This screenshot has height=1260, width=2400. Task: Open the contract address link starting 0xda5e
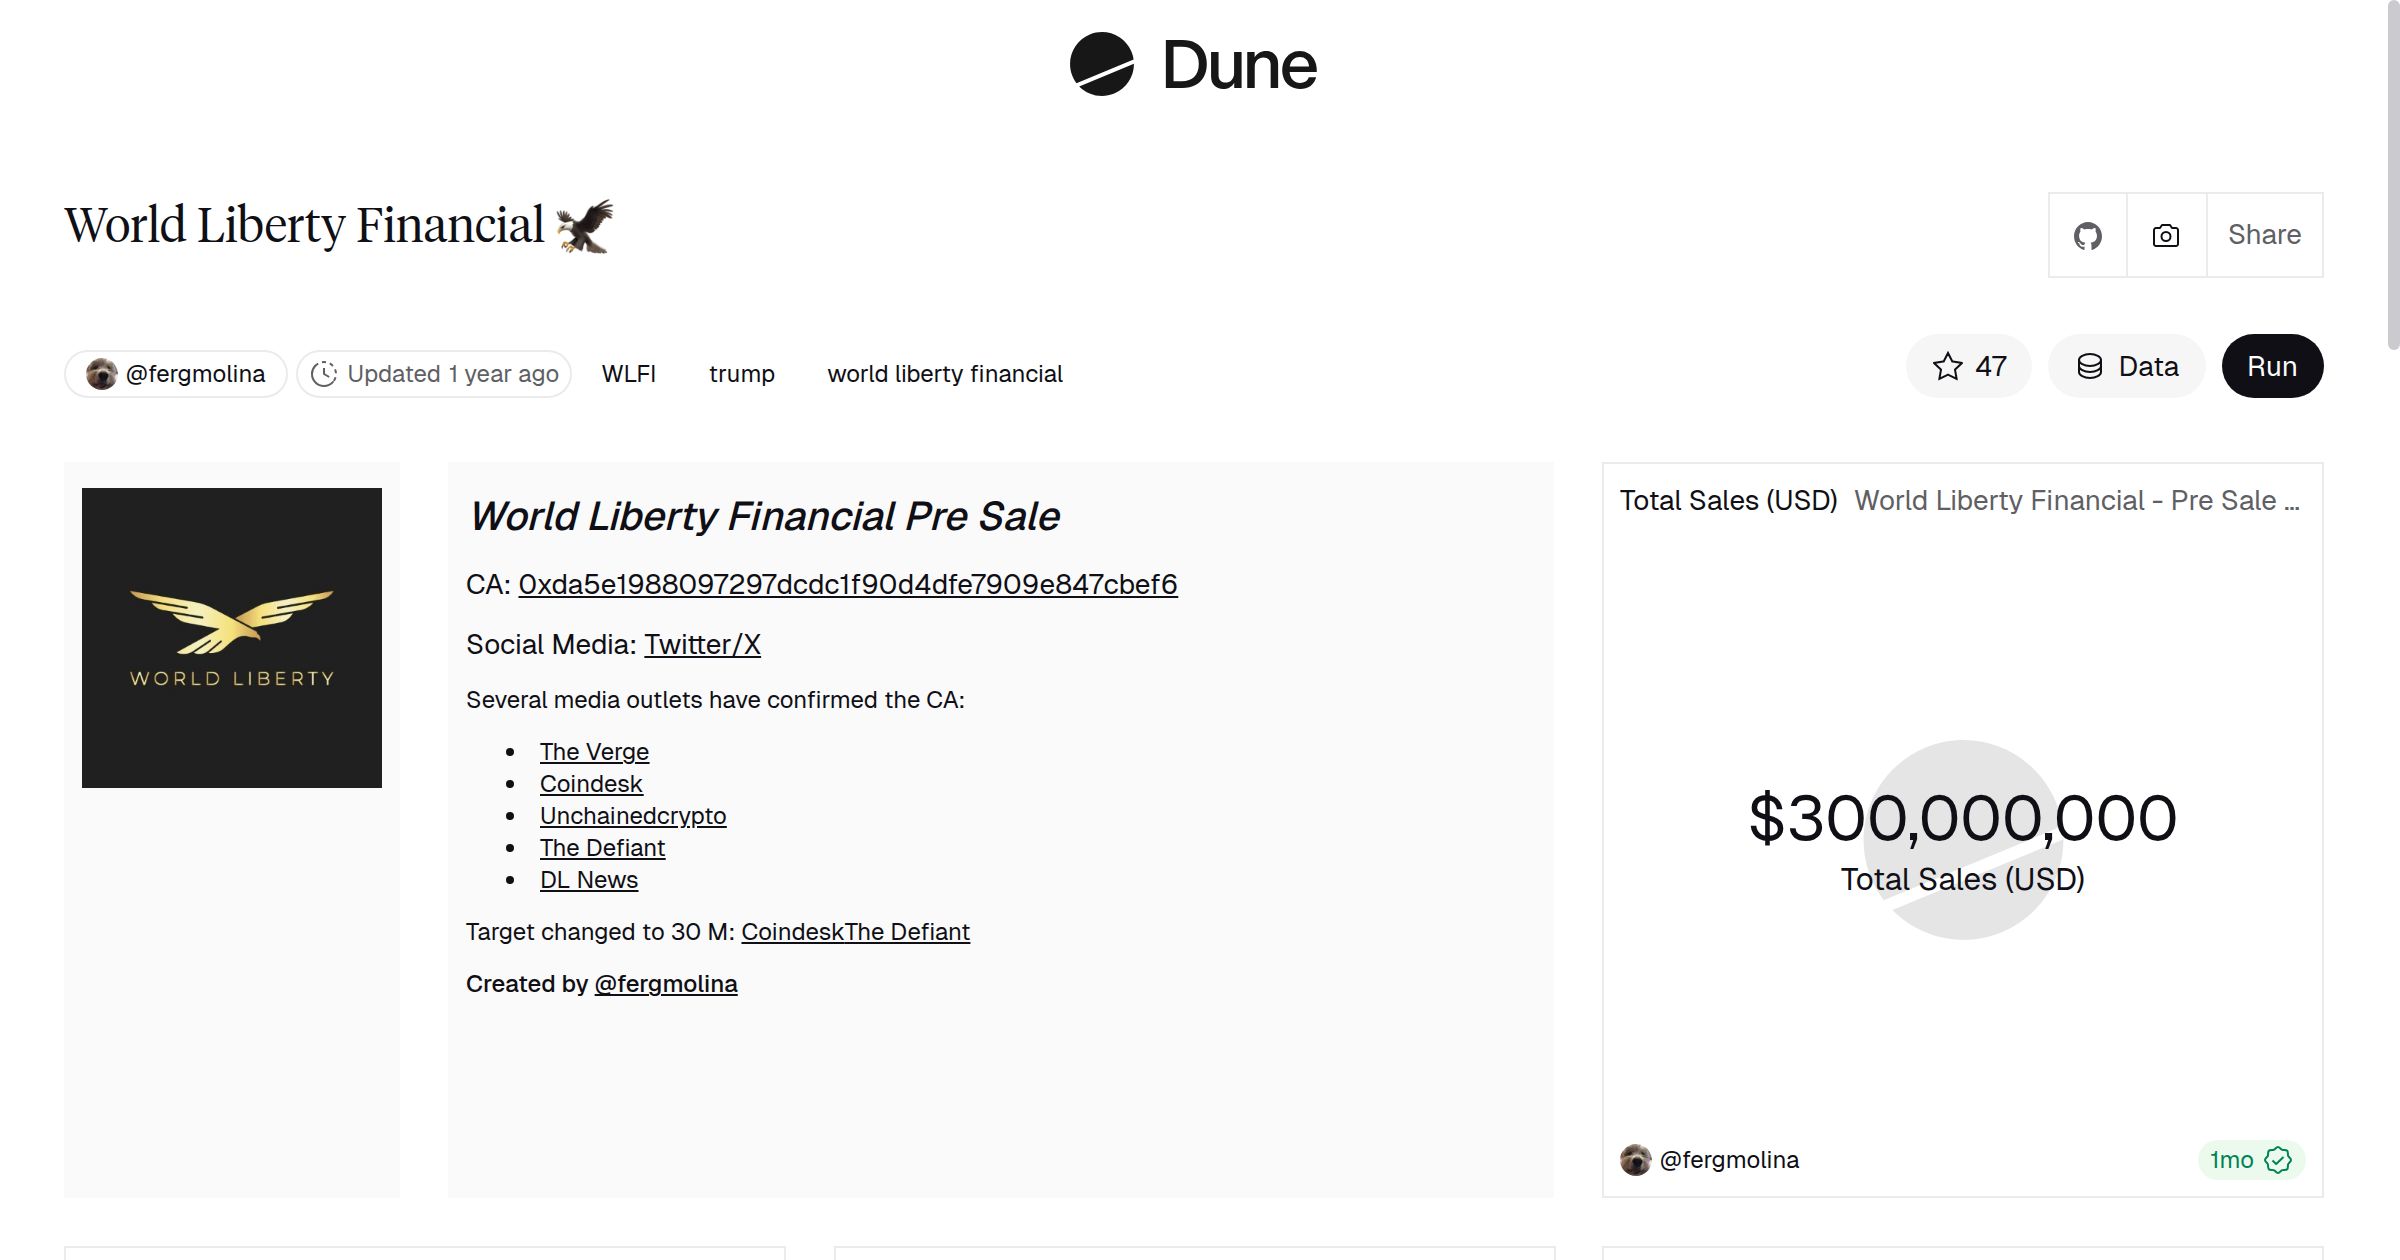point(847,584)
